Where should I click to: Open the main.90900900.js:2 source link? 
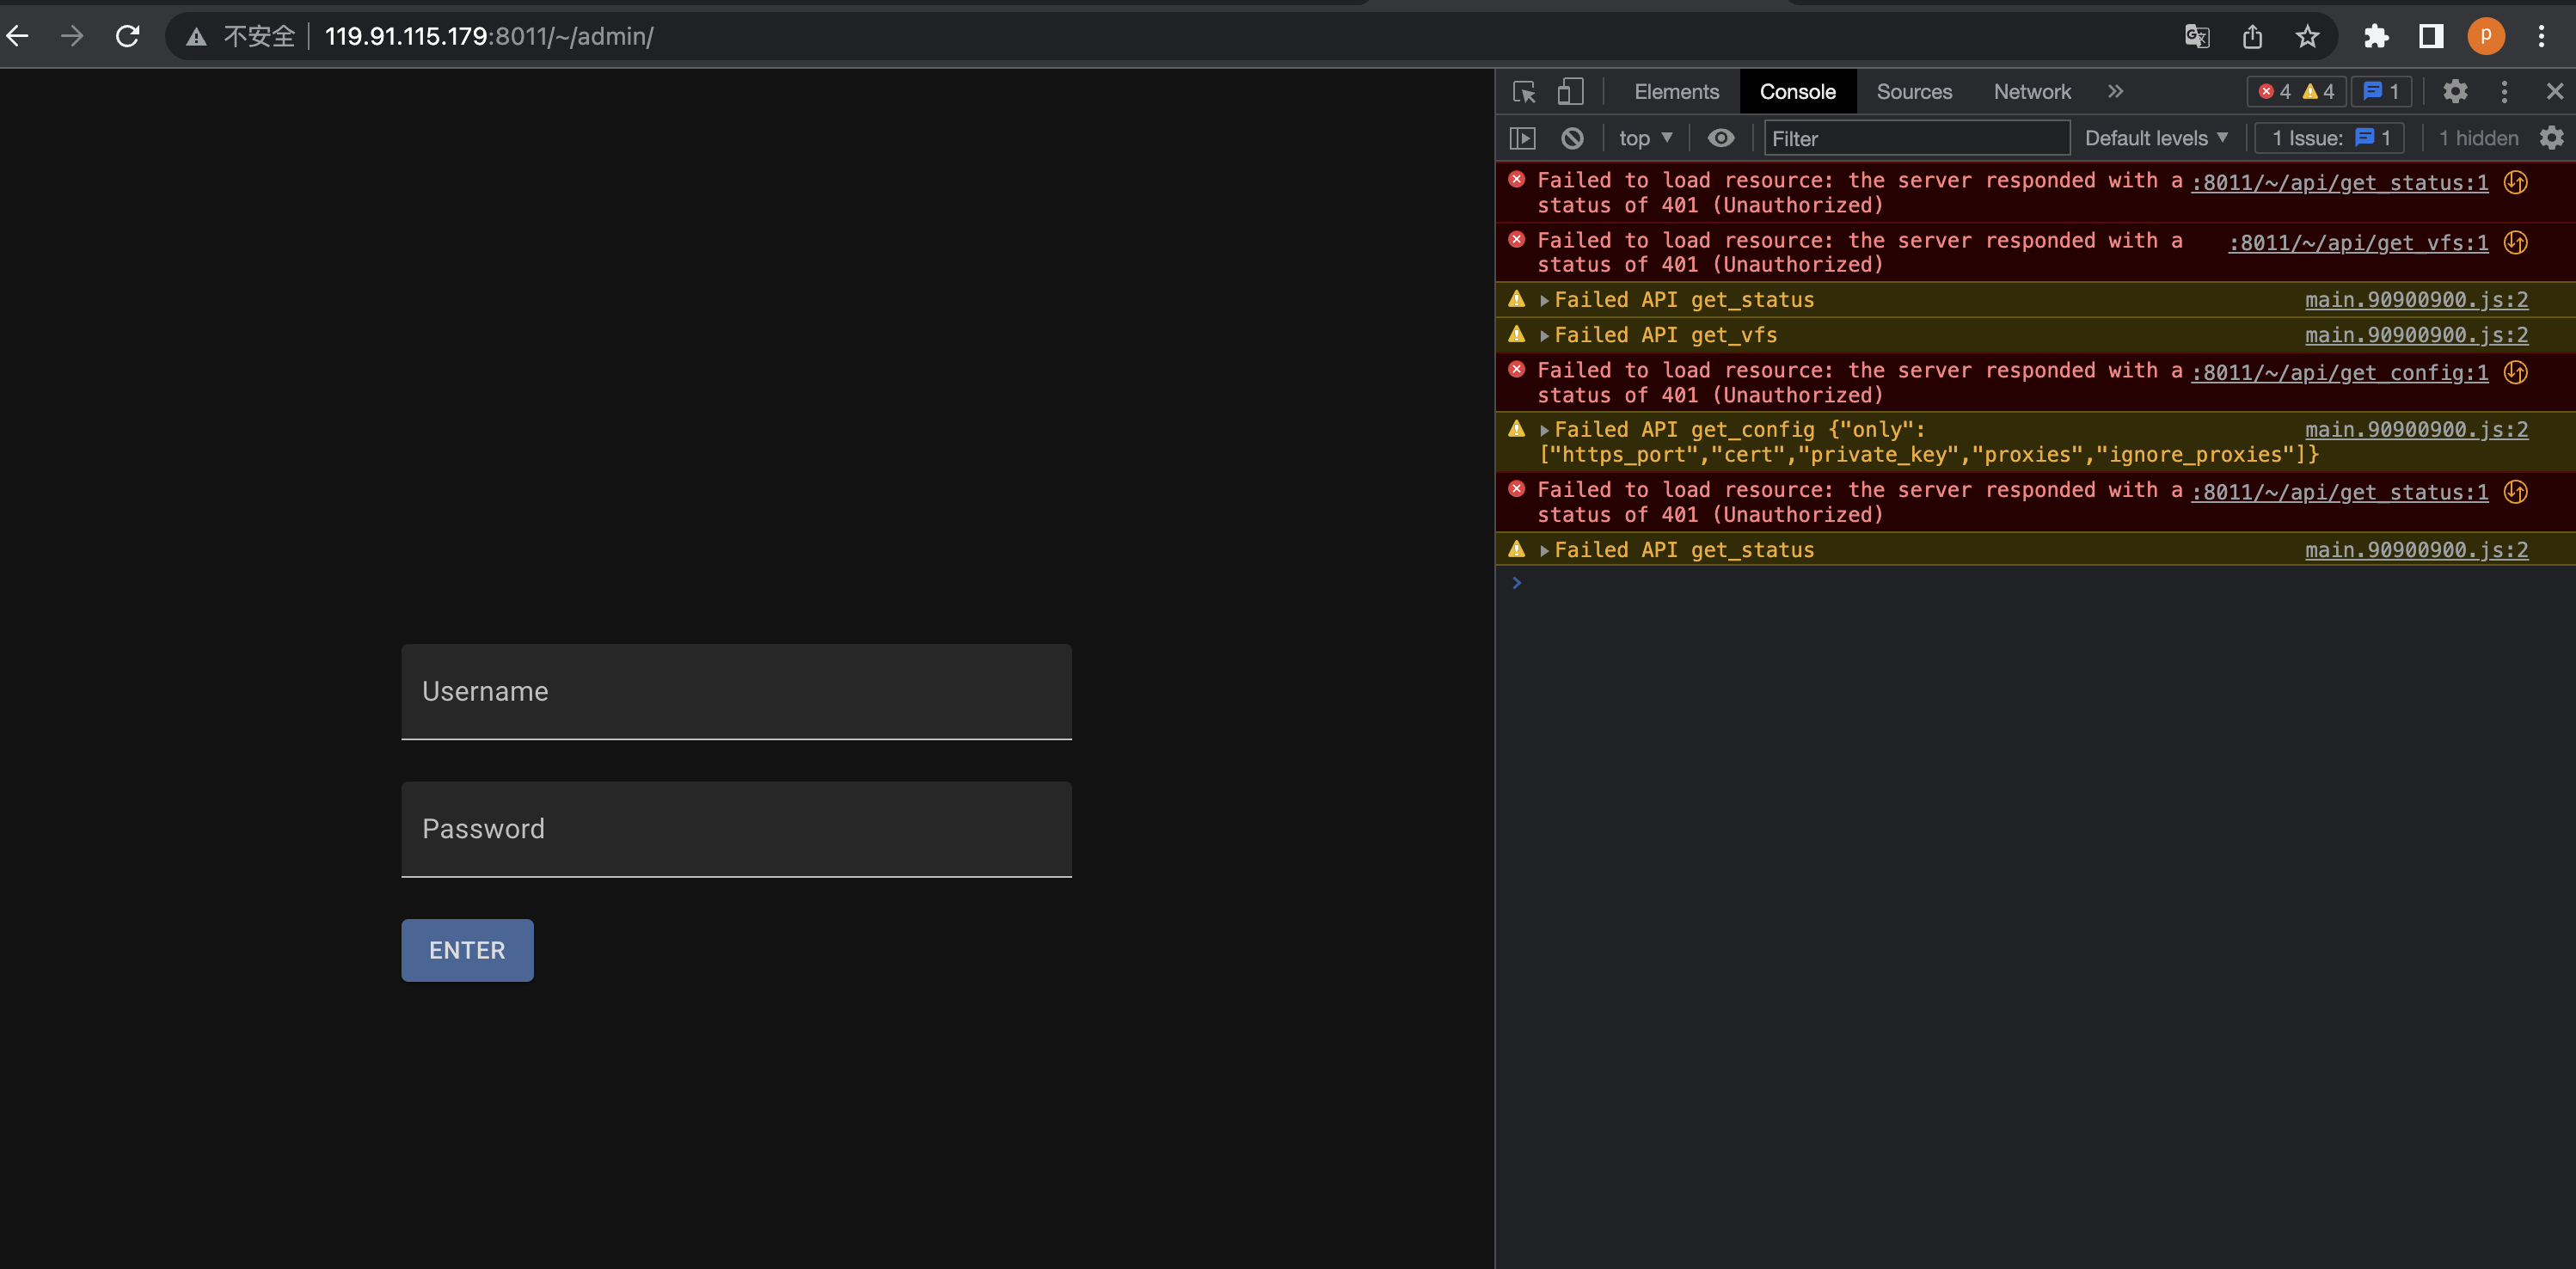(2416, 299)
